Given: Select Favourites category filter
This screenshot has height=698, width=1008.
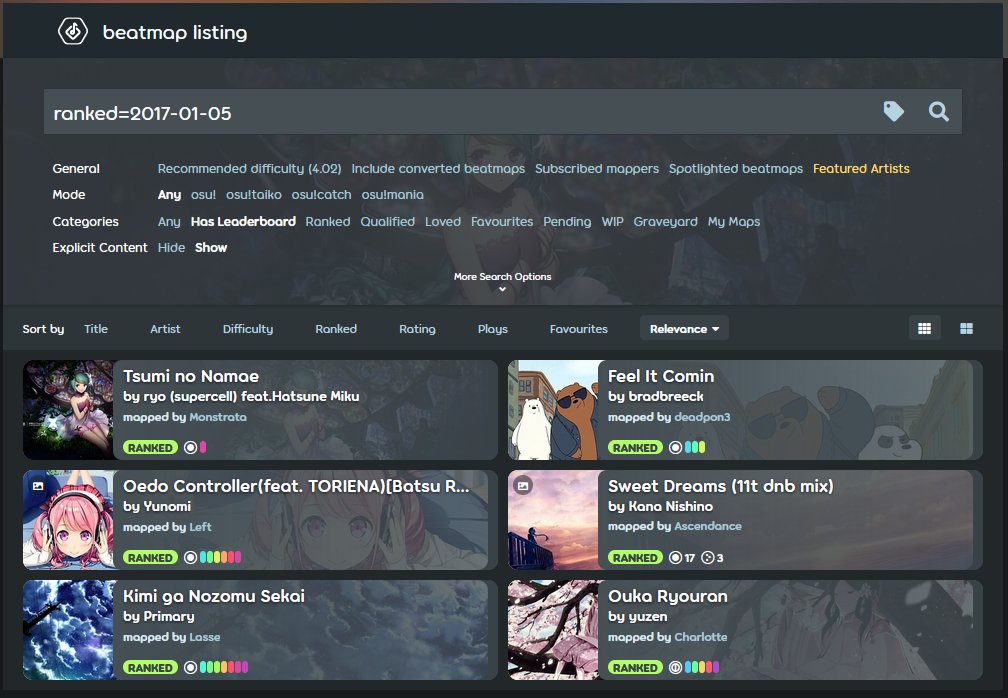Looking at the screenshot, I should 502,222.
